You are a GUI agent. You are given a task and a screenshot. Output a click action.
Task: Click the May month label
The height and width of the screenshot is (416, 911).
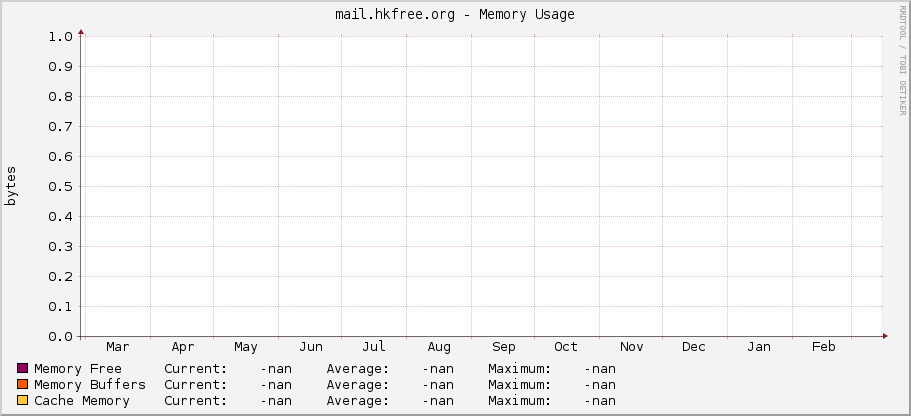pos(246,347)
